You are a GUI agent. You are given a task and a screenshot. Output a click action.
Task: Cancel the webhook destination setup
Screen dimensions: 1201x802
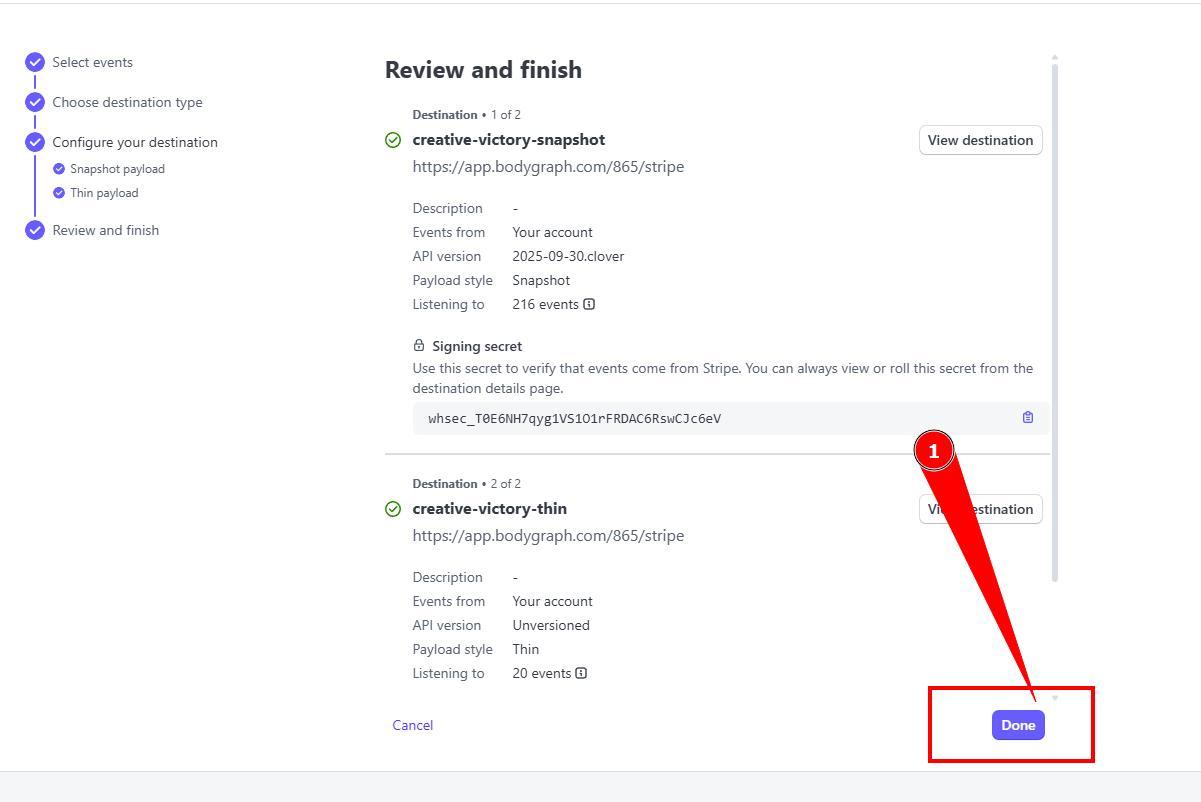(x=412, y=725)
